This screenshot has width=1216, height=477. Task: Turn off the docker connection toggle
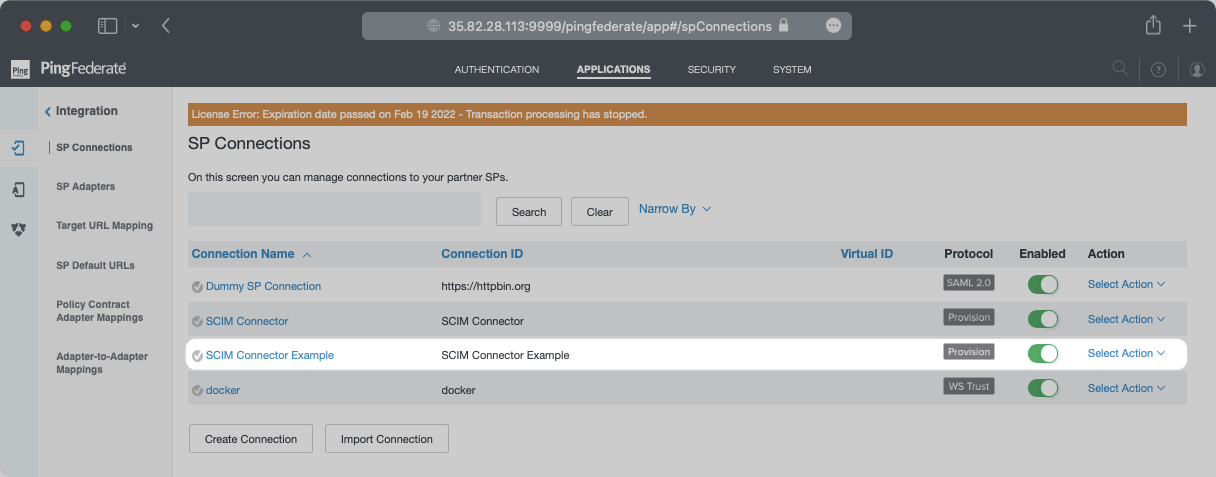[1042, 388]
